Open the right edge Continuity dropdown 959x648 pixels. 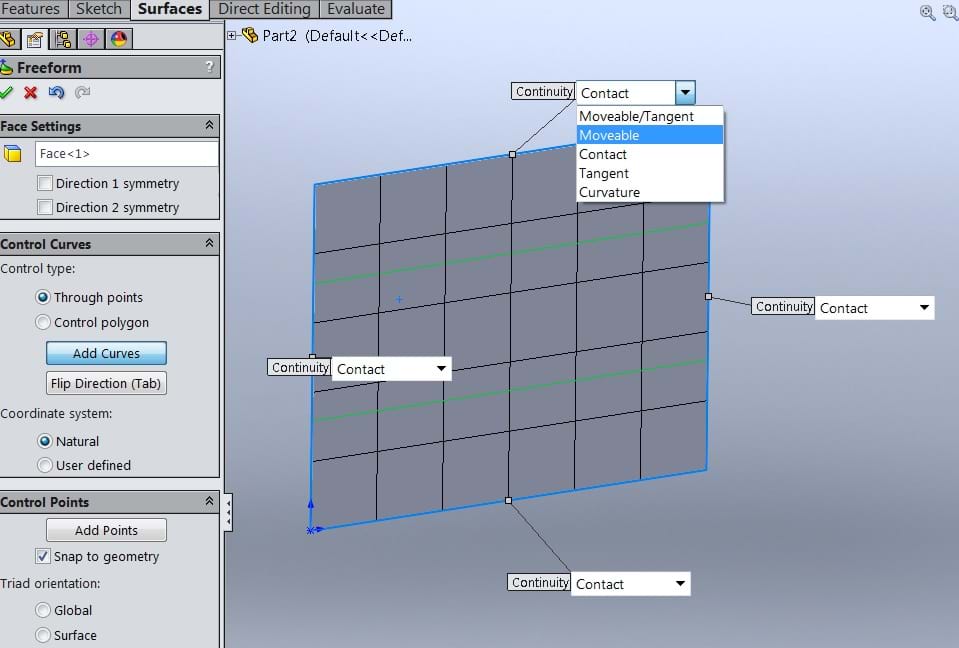pyautogui.click(x=924, y=308)
